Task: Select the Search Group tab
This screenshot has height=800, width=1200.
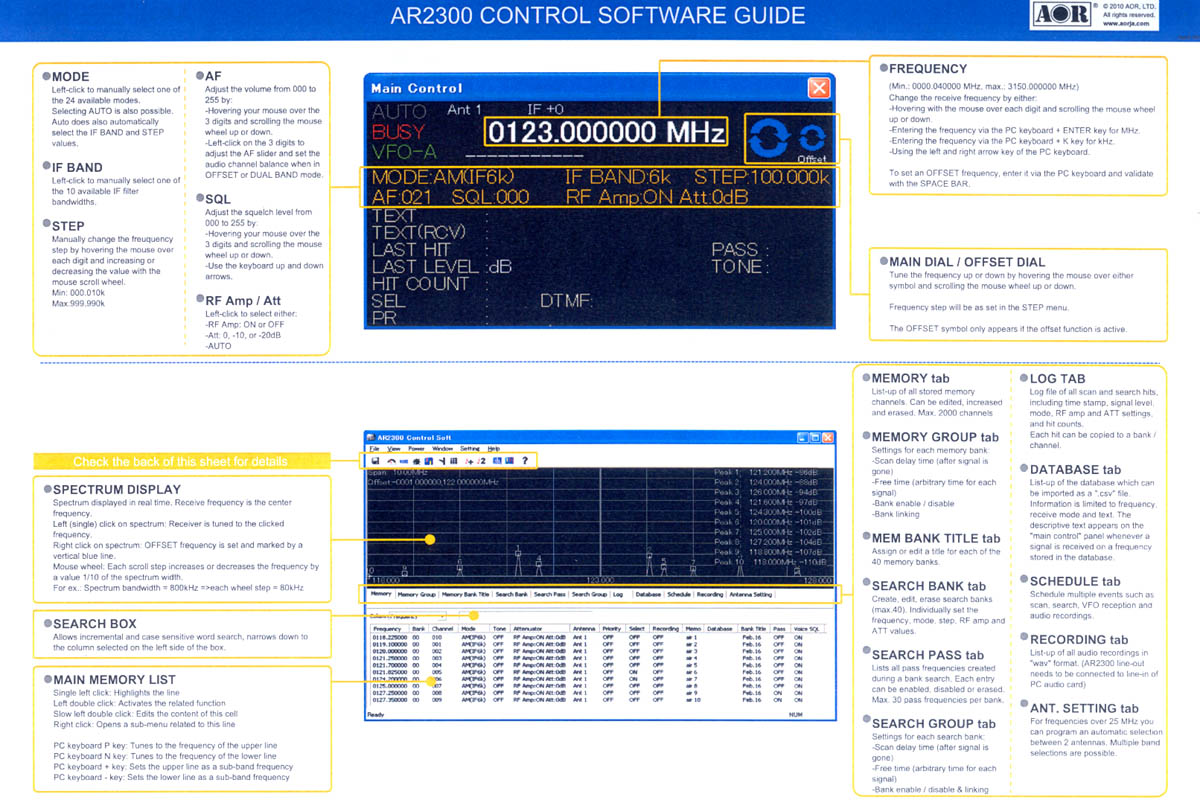Action: (x=589, y=594)
